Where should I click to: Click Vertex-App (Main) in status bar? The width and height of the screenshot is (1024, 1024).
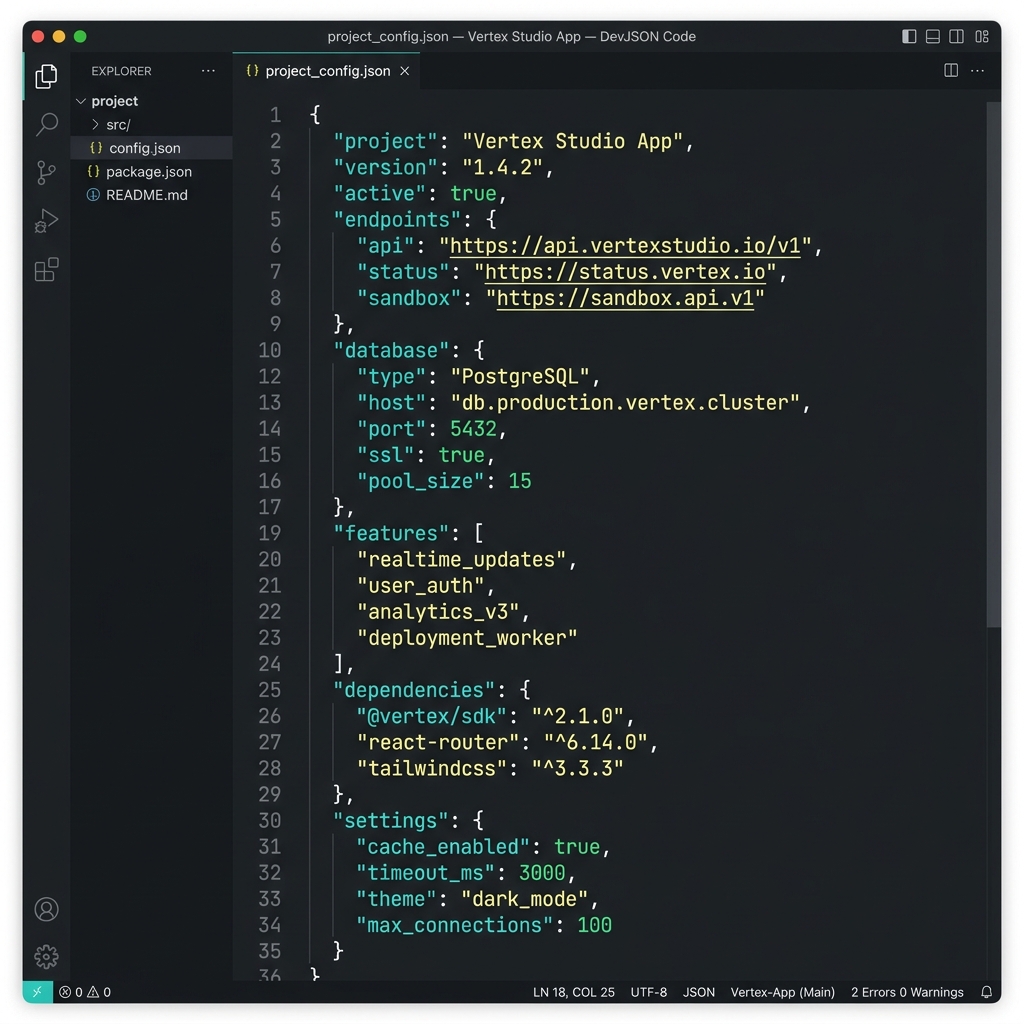[x=782, y=992]
